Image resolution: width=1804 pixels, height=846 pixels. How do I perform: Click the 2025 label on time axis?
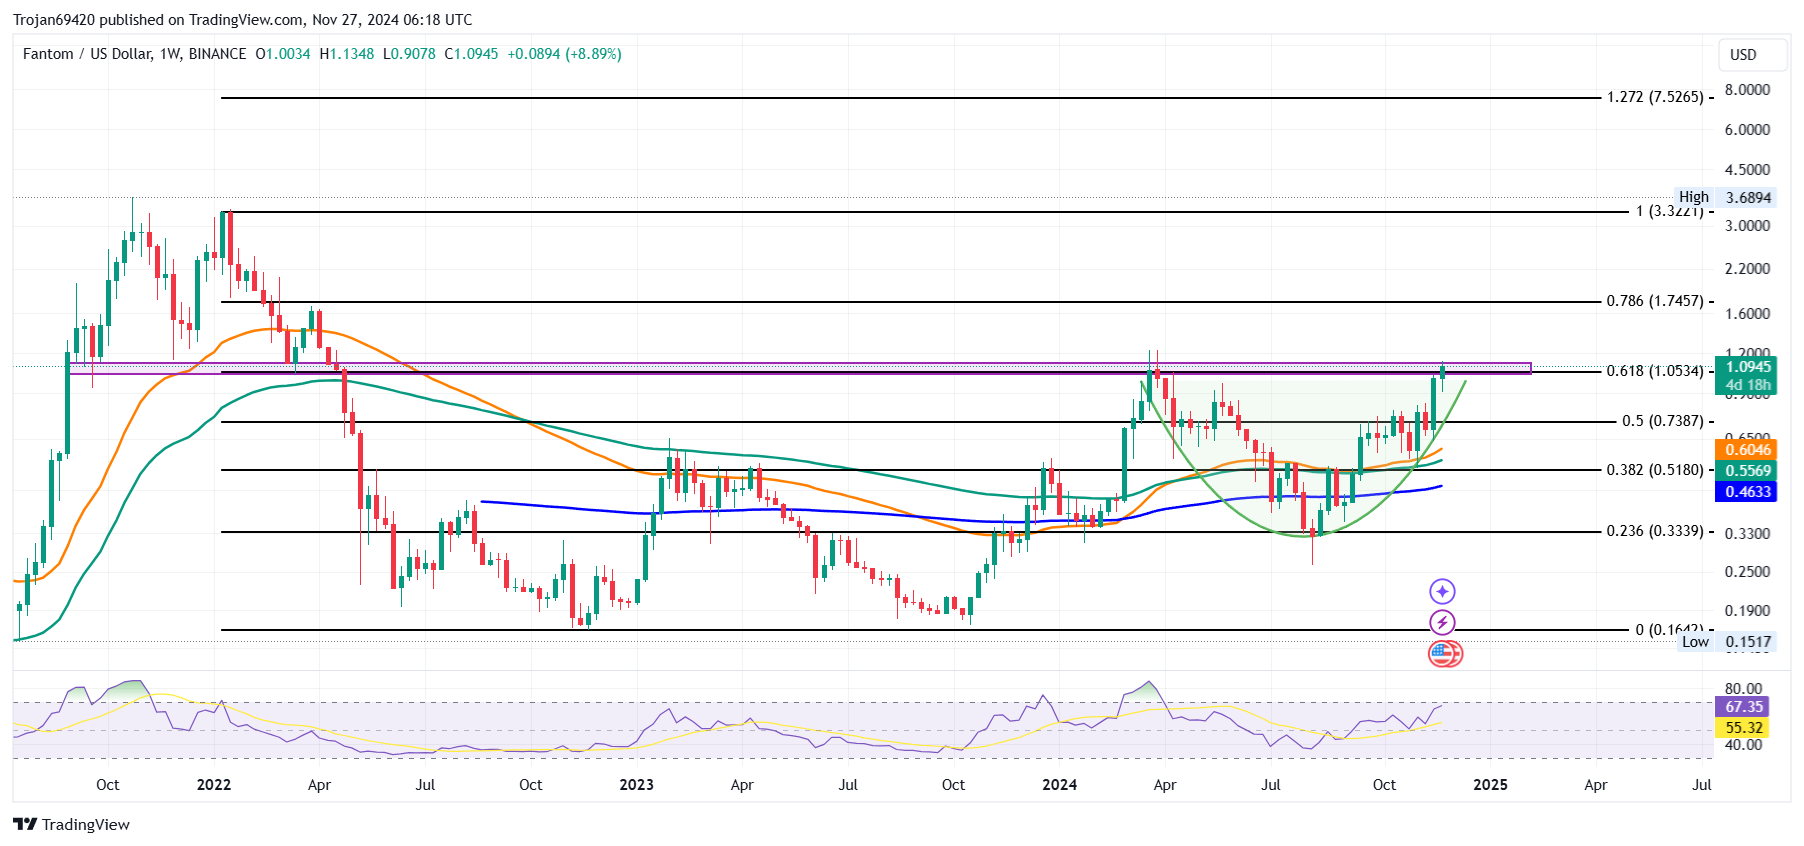pos(1490,785)
